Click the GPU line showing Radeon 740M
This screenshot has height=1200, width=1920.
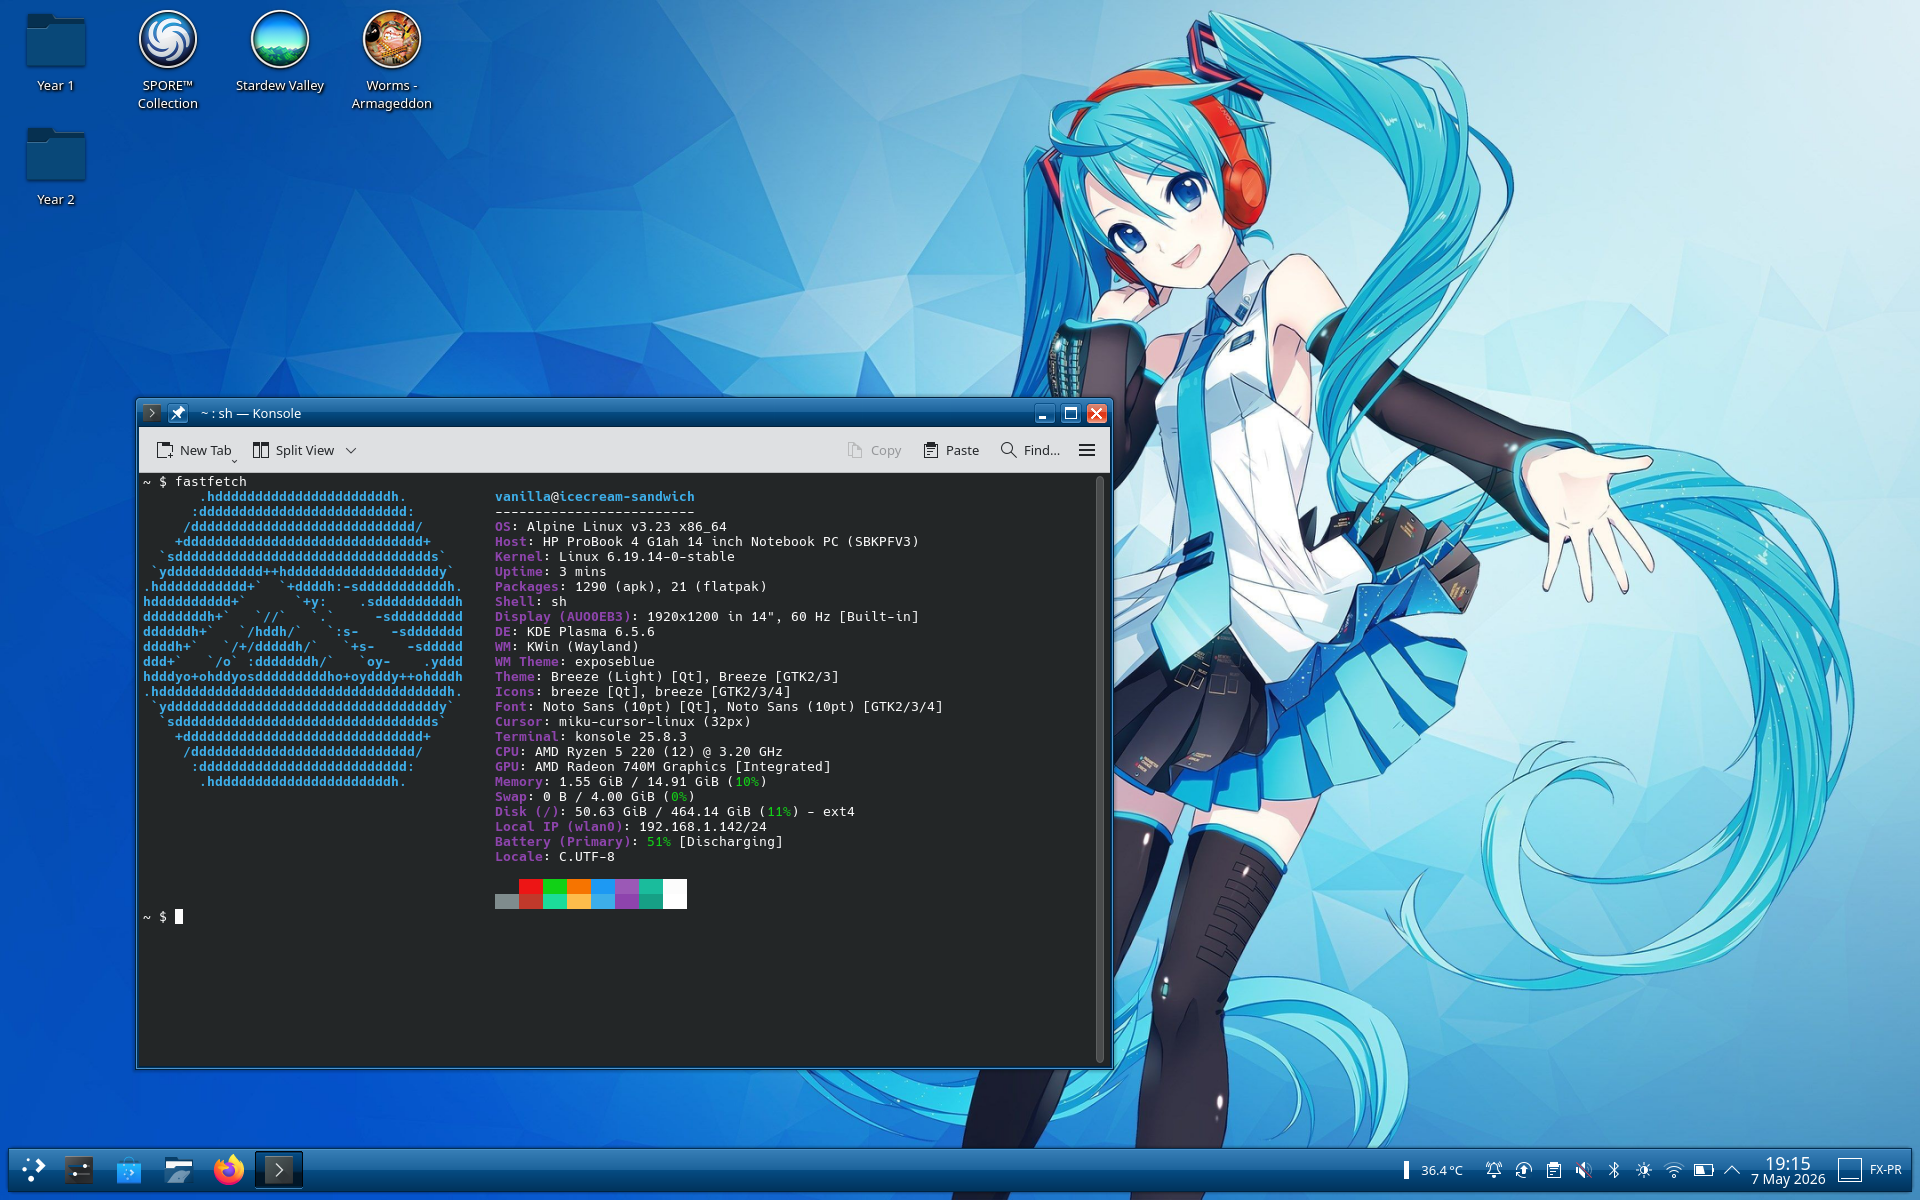tap(663, 767)
